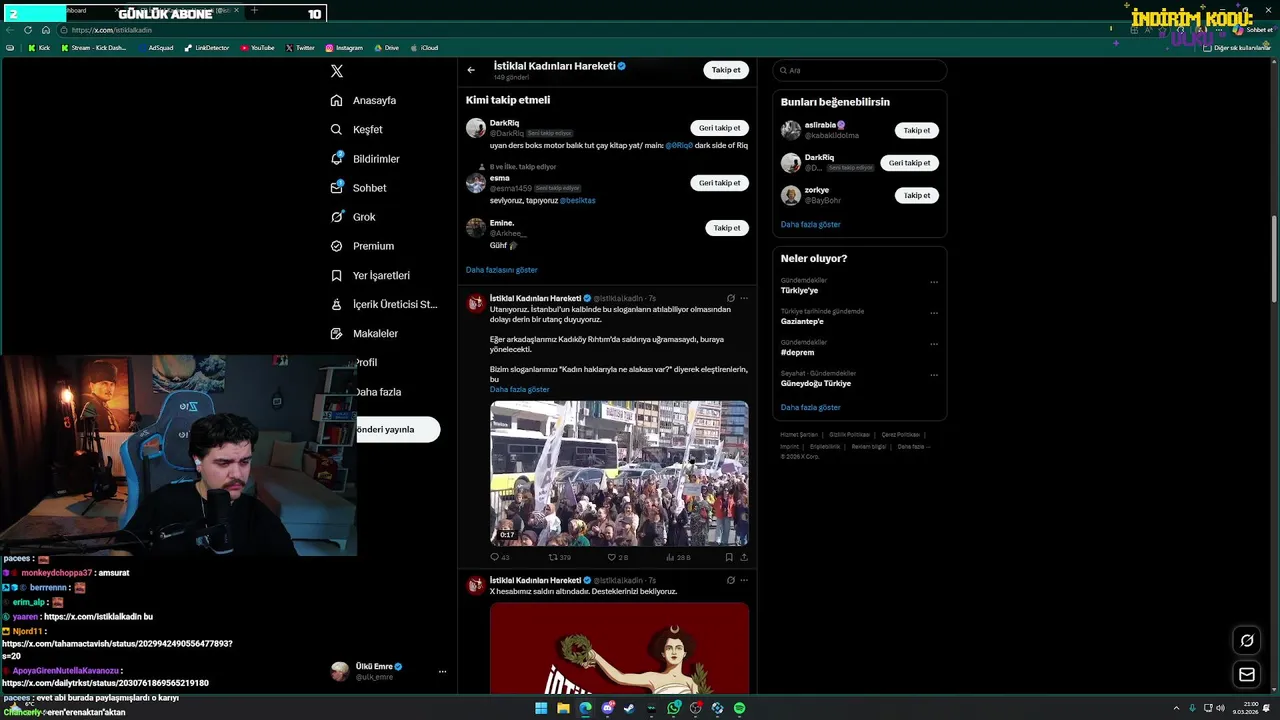The width and height of the screenshot is (1280, 720).
Task: Like the tweet with 2 B likes
Action: point(618,557)
